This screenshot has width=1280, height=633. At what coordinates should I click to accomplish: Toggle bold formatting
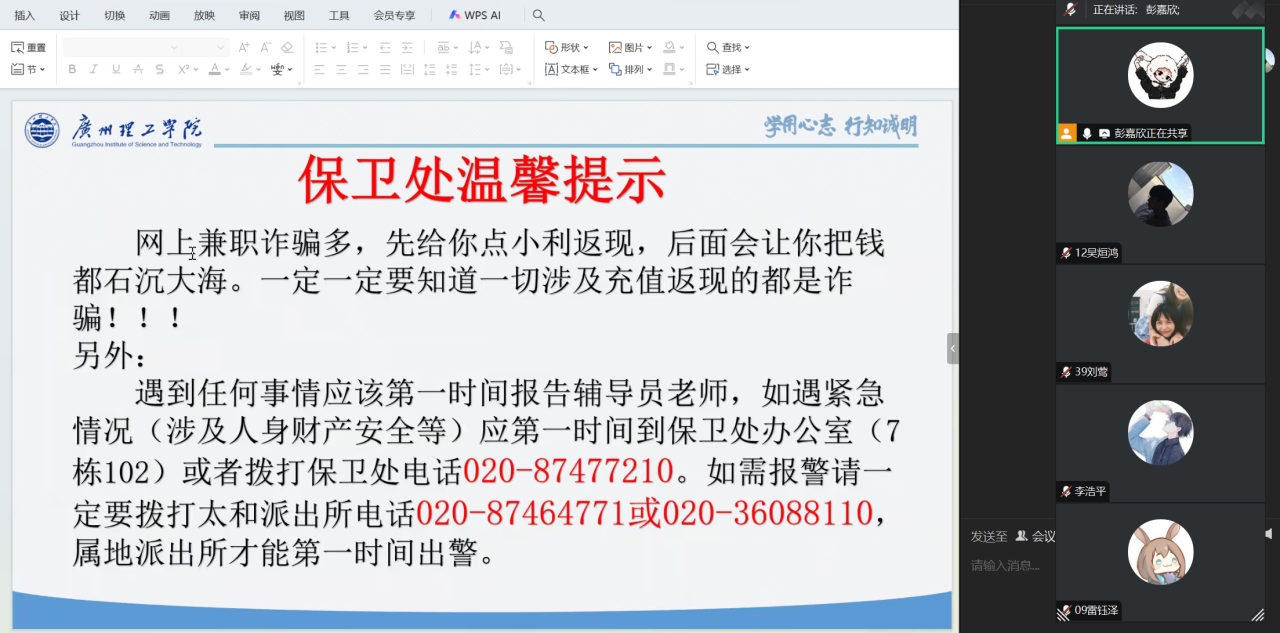(x=72, y=69)
